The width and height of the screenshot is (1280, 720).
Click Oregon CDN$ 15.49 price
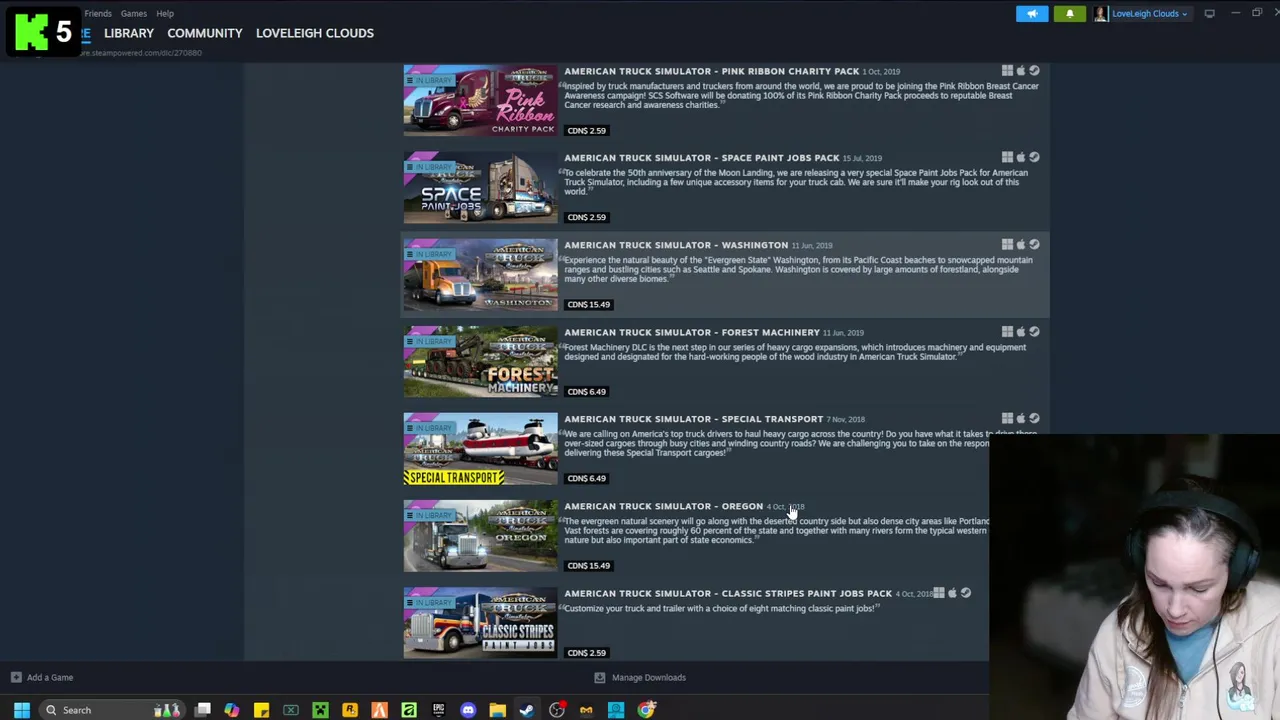[589, 566]
